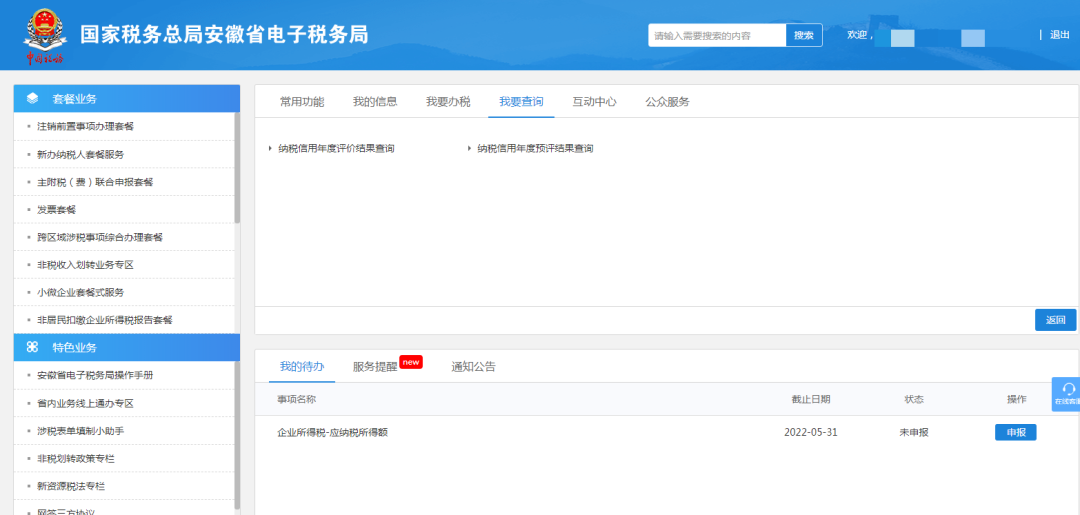Switch to the 通知公告 tab
Image resolution: width=1080 pixels, height=515 pixels.
tap(473, 366)
